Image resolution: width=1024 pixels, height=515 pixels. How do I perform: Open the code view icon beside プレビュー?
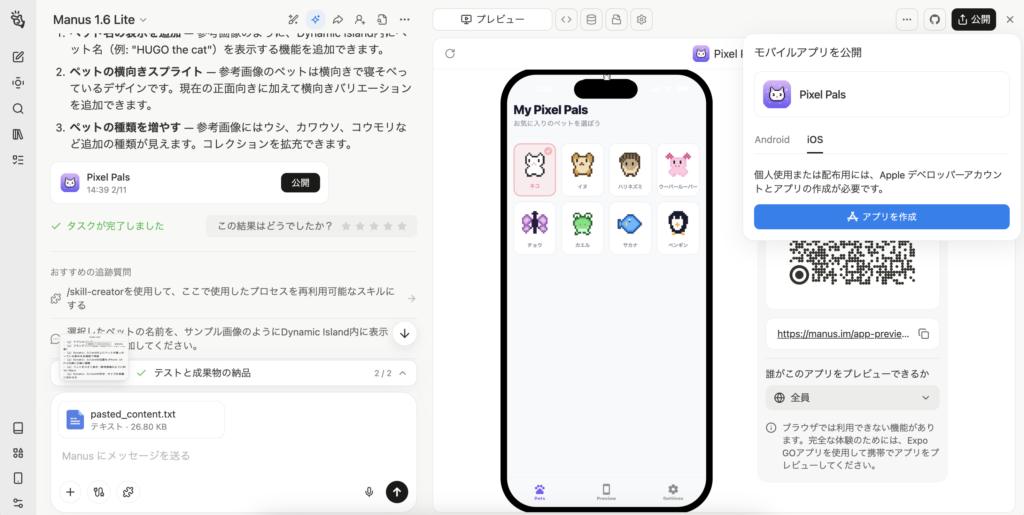point(566,19)
